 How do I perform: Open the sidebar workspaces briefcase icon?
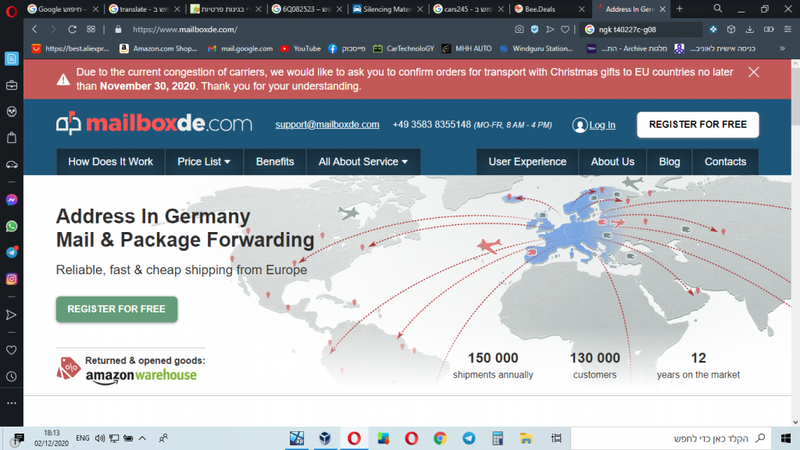click(x=11, y=85)
